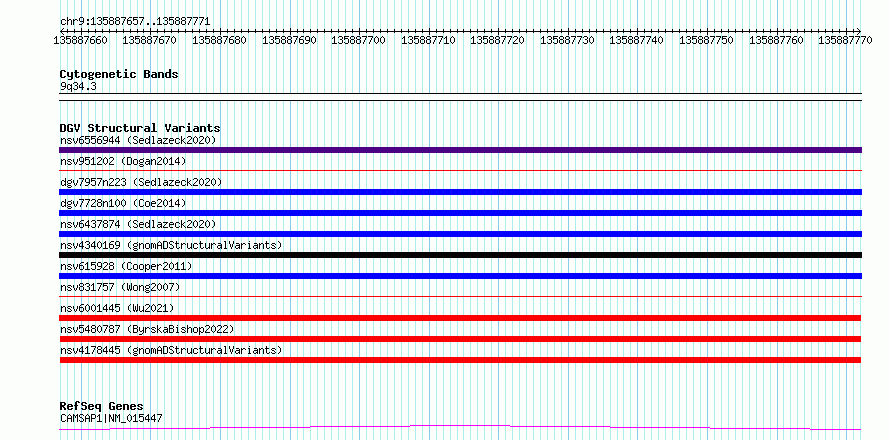This screenshot has width=890, height=440.
Task: Select variant label nsv6437874 (Sedlazeck2020)
Action: pos(138,224)
